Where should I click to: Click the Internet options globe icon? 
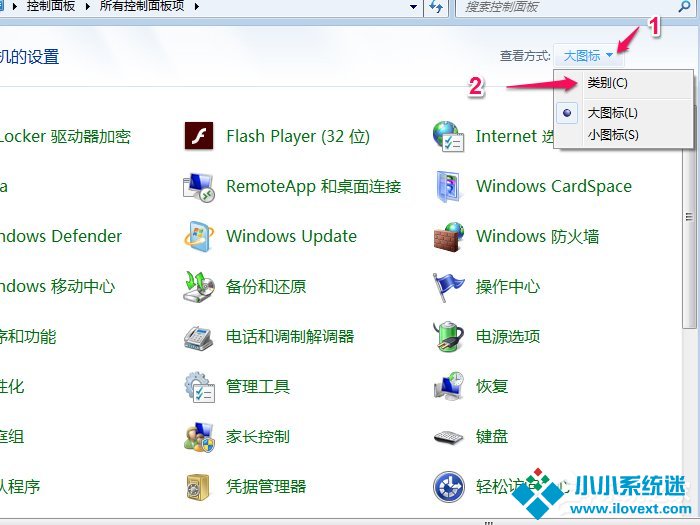pyautogui.click(x=448, y=136)
